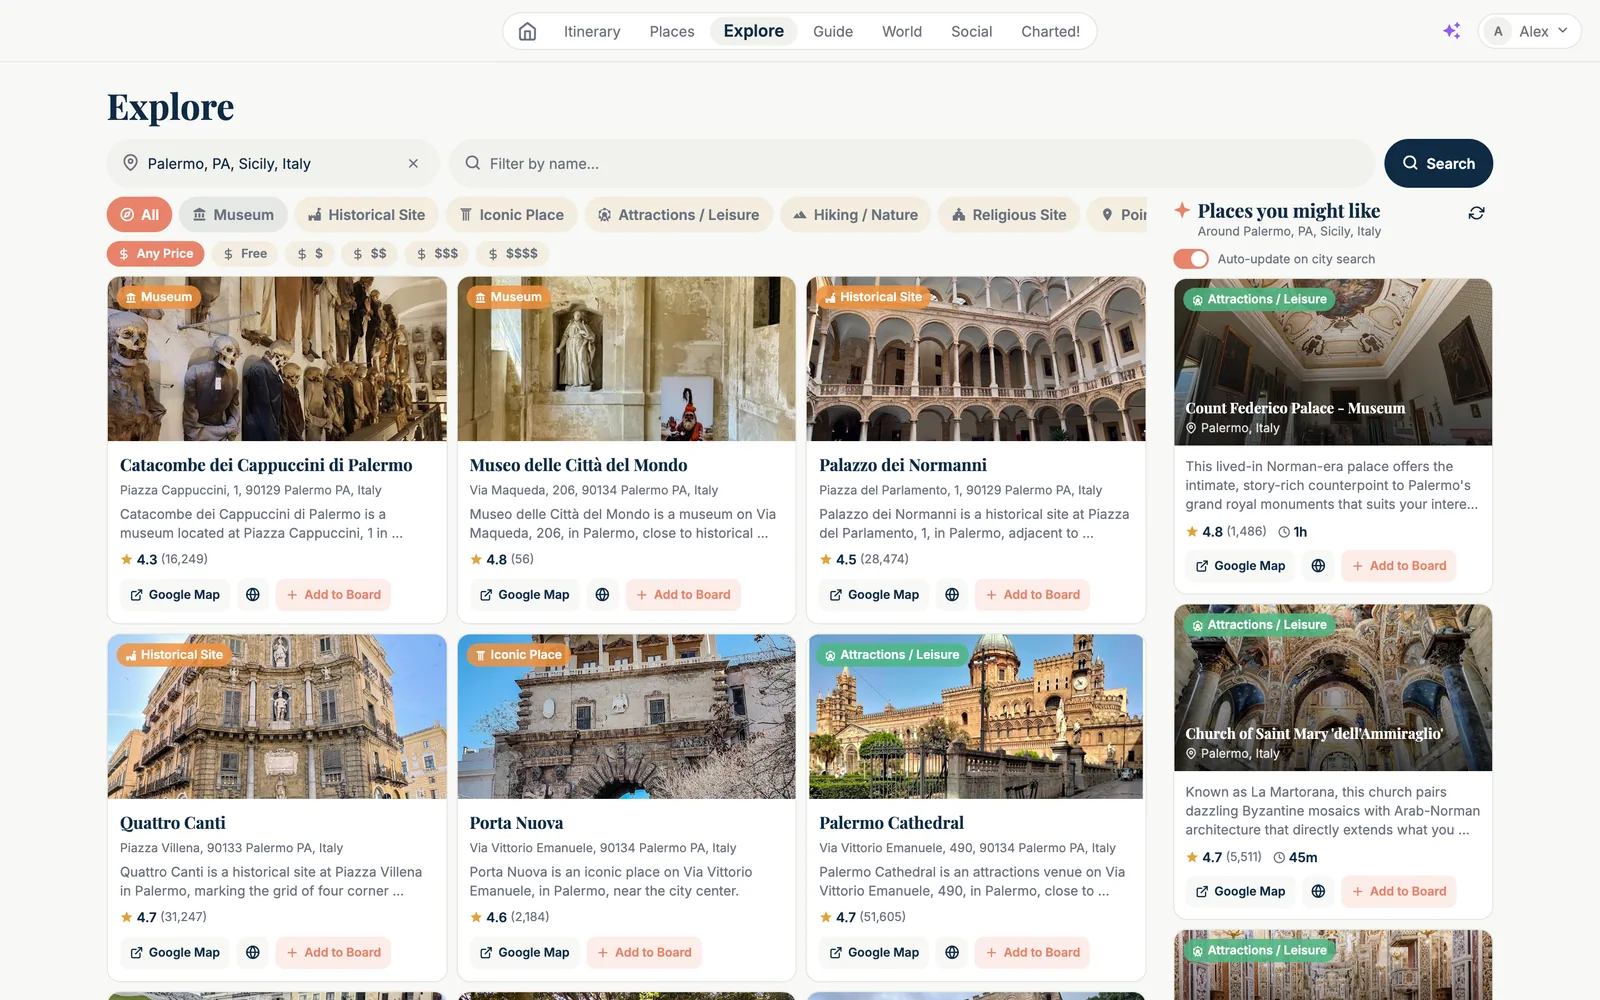Open Google Map for Palermo Cathedral
Image resolution: width=1600 pixels, height=1000 pixels.
tap(874, 953)
